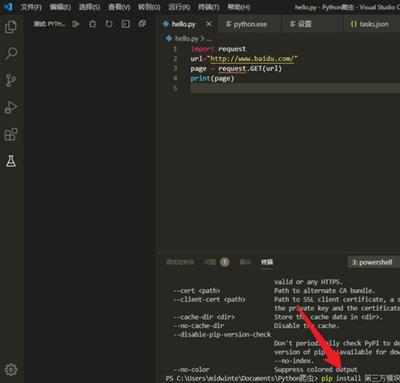Open the http://www.baidu.com/ URL string

(x=253, y=59)
